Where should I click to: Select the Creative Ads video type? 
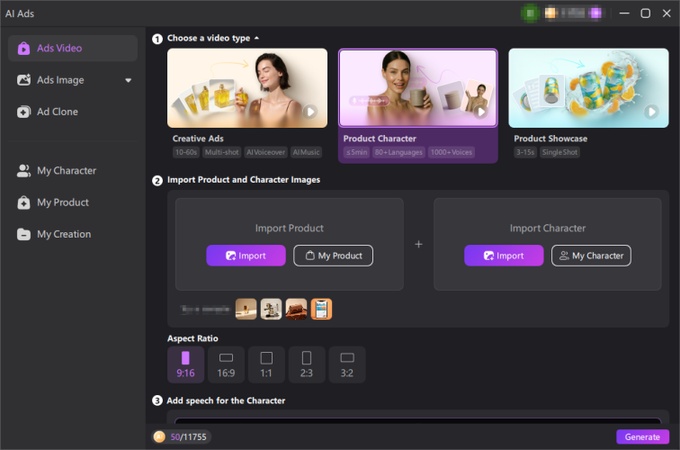[x=247, y=104]
